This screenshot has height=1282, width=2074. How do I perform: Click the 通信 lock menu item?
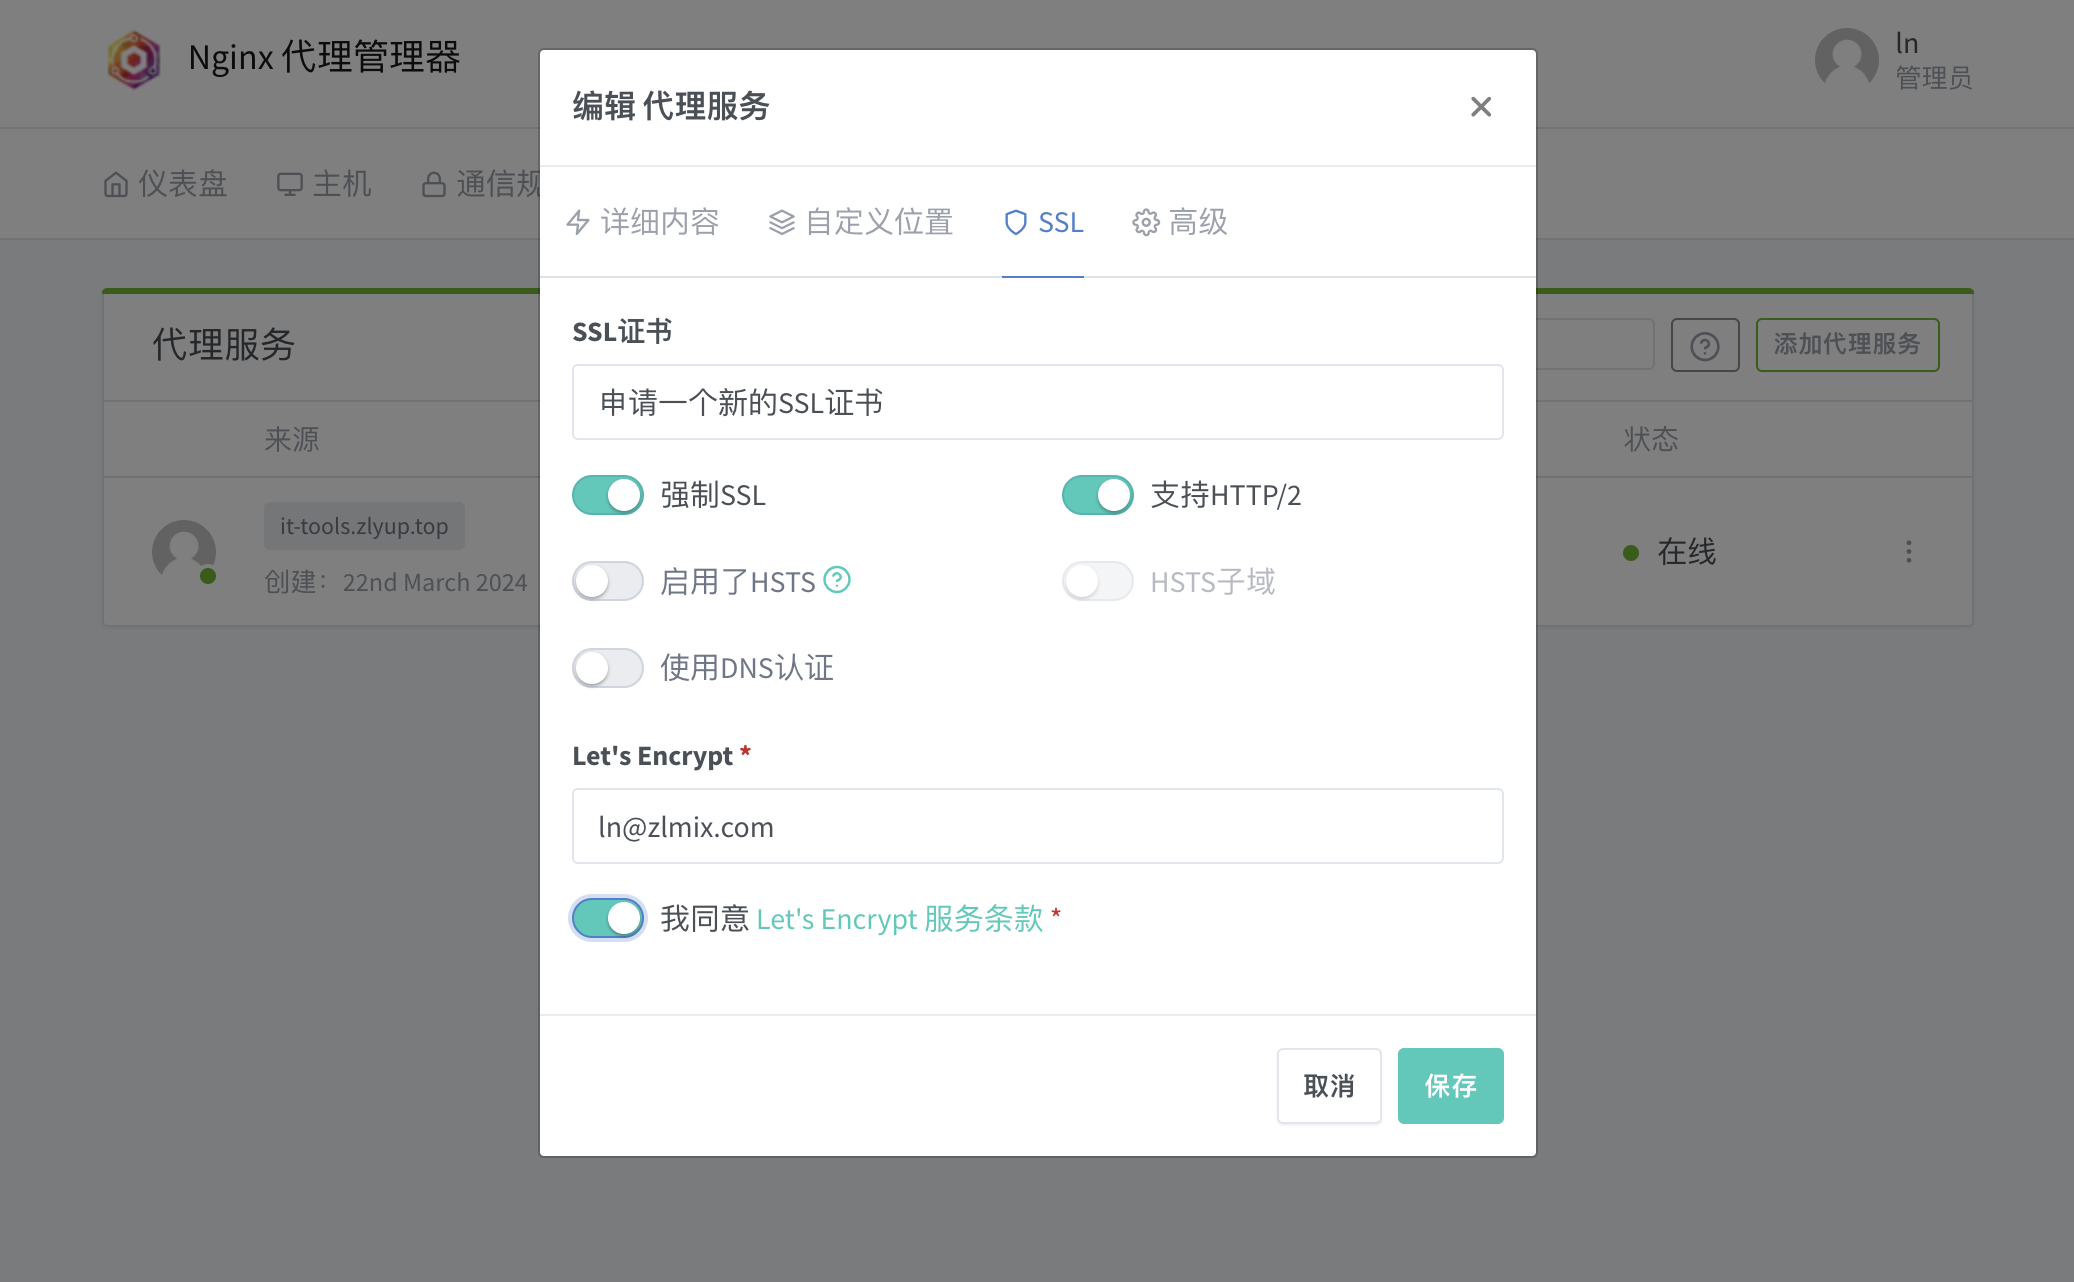point(481,184)
